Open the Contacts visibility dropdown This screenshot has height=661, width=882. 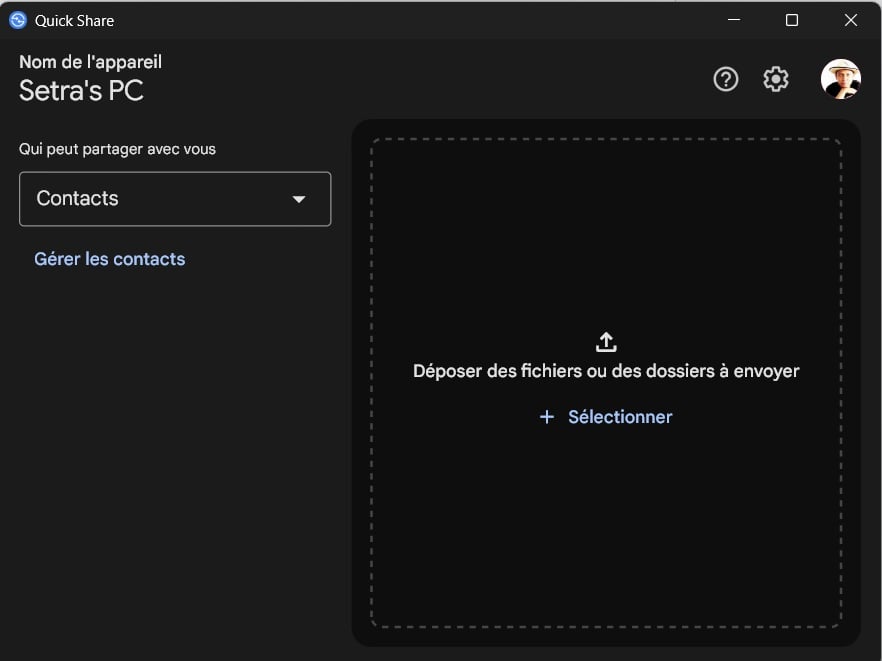pos(175,199)
